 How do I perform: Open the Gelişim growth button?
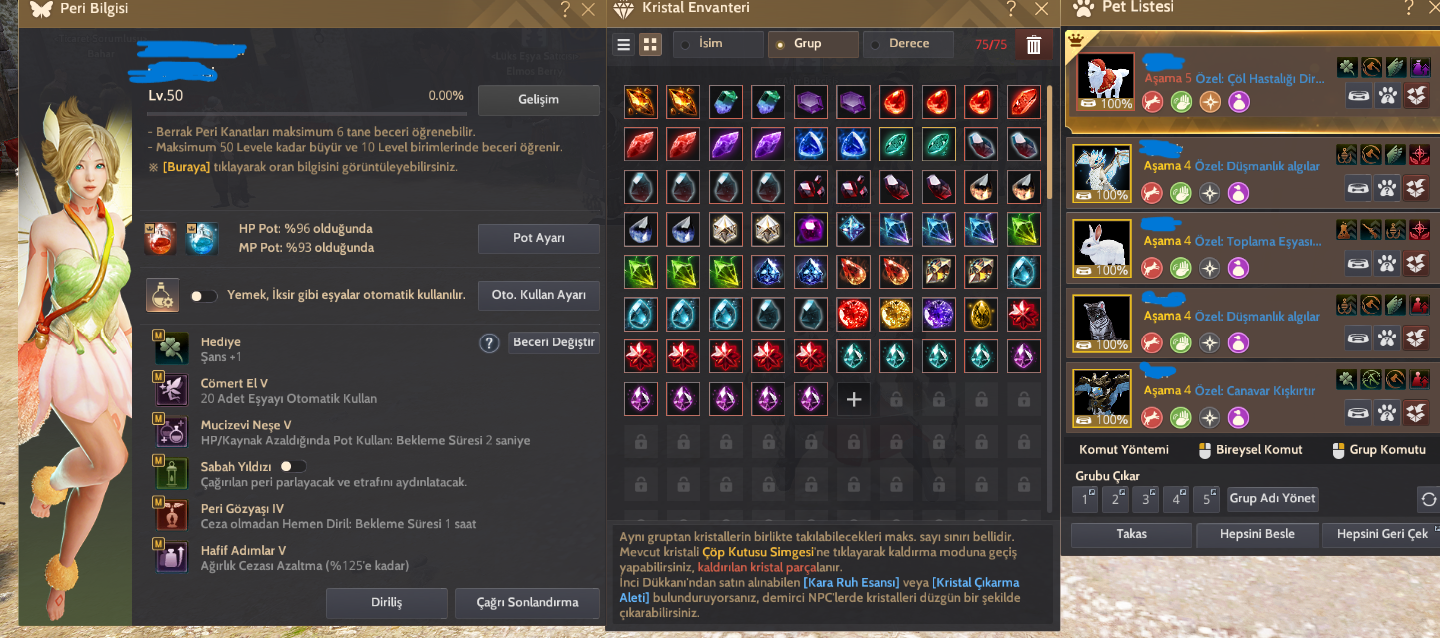(x=538, y=100)
